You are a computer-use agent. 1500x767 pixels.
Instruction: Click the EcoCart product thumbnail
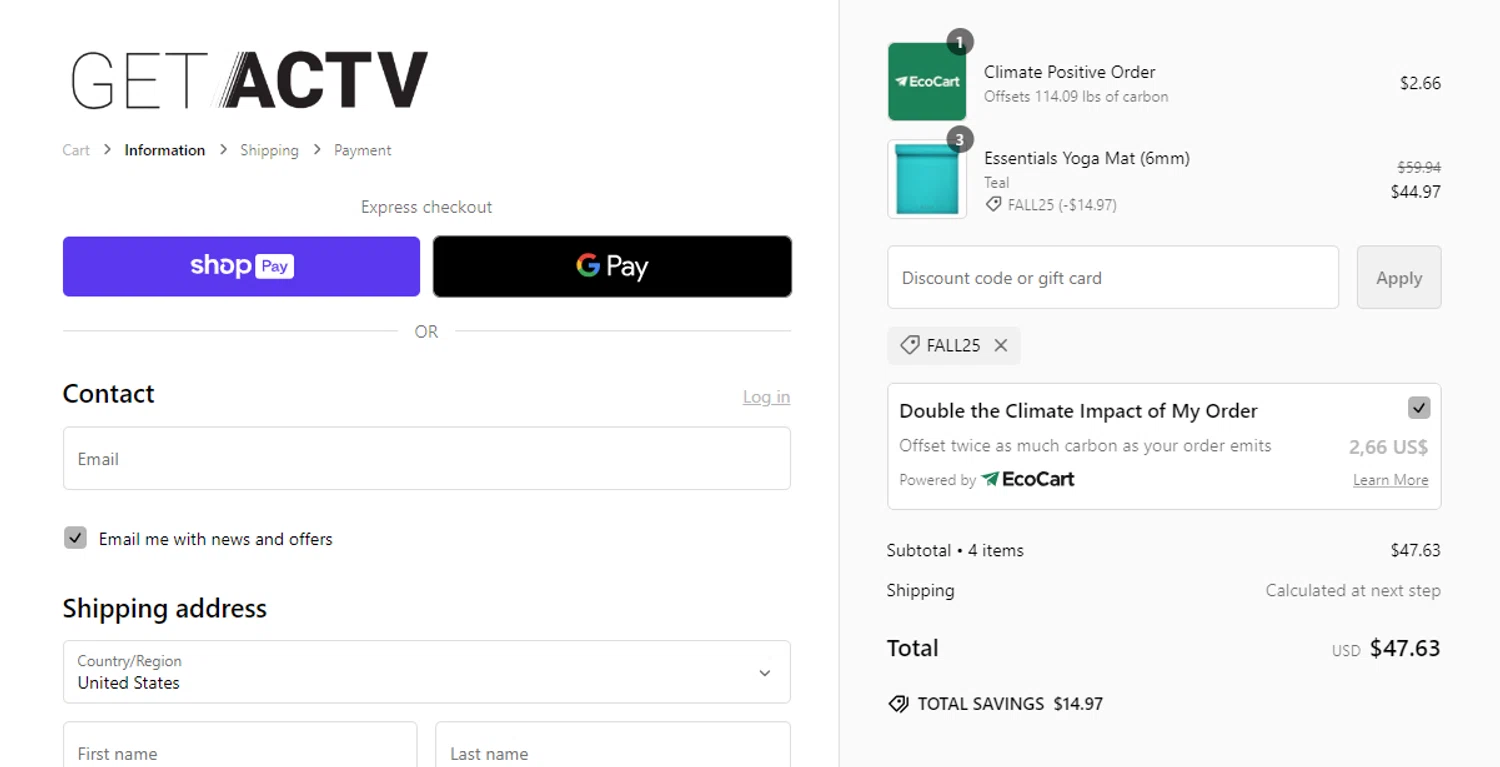927,82
